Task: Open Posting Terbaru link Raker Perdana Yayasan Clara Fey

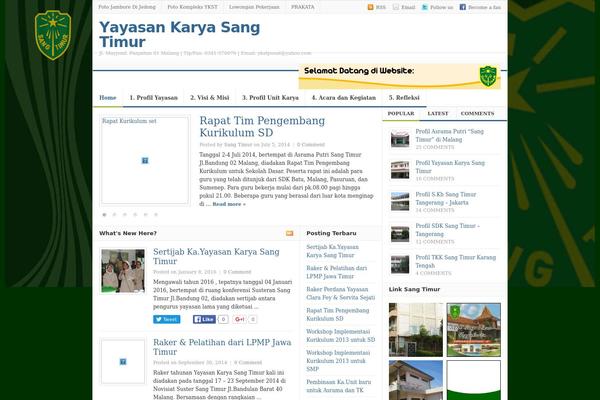Action: tap(341, 293)
